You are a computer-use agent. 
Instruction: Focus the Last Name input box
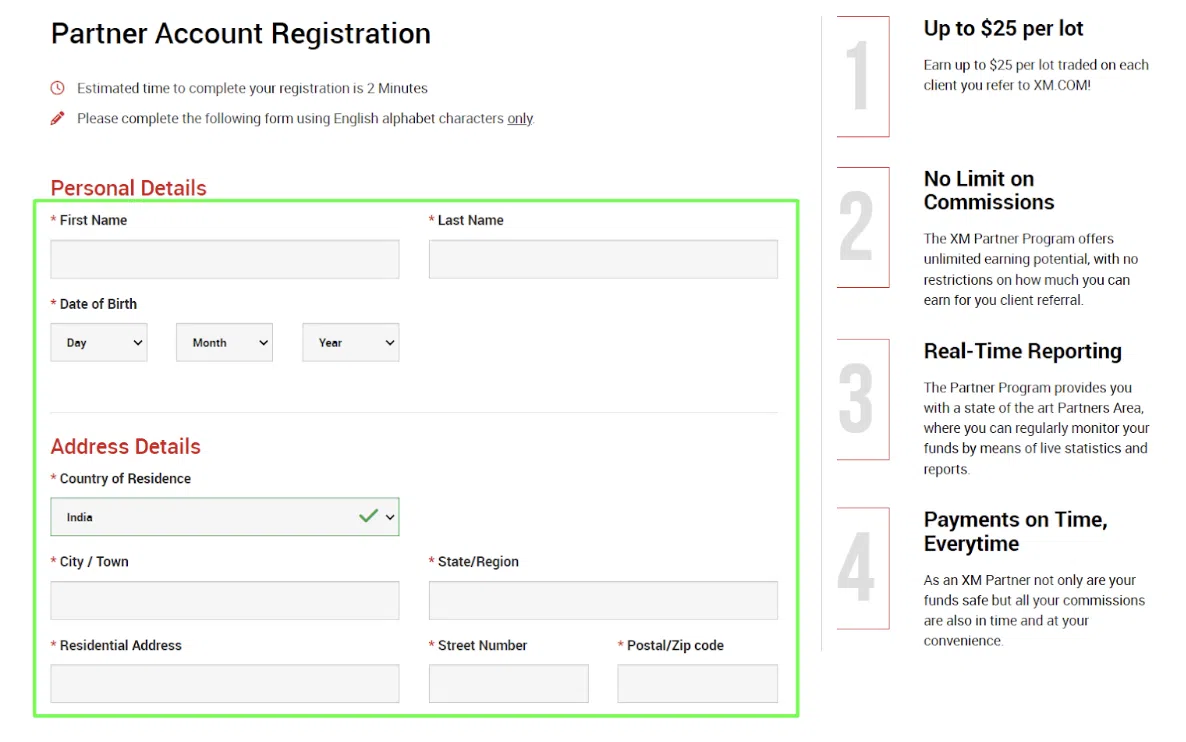tap(603, 259)
